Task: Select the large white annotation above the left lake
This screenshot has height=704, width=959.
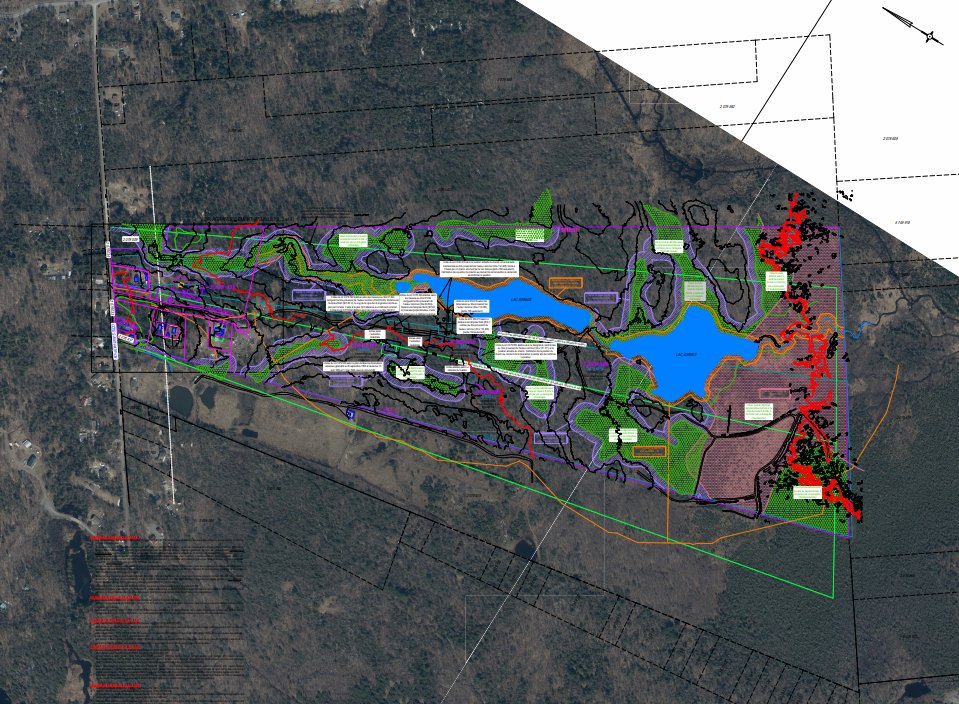Action: click(481, 269)
